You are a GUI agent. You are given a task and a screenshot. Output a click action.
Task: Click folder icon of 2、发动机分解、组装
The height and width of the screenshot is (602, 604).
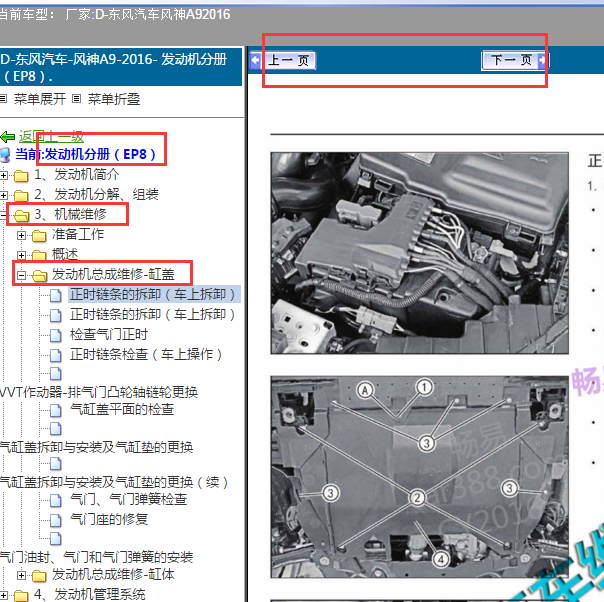21,196
